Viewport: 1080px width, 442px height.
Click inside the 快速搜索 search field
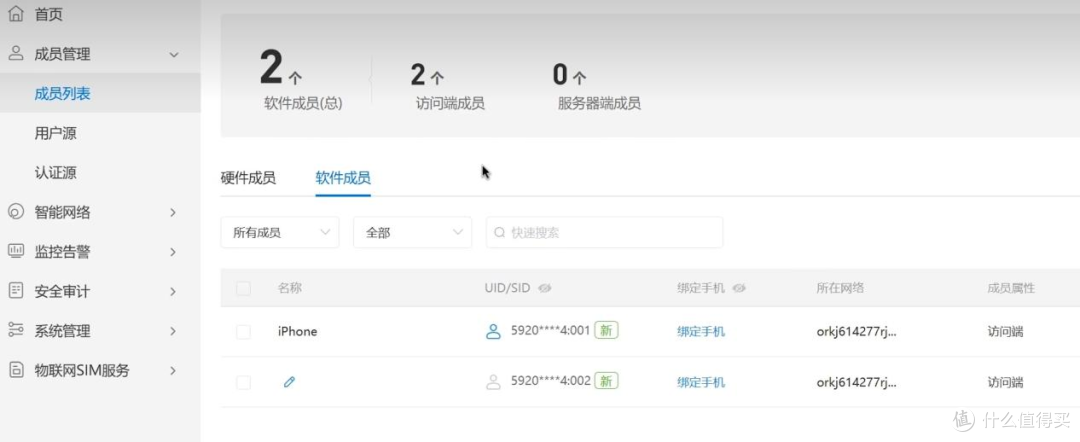(x=605, y=233)
